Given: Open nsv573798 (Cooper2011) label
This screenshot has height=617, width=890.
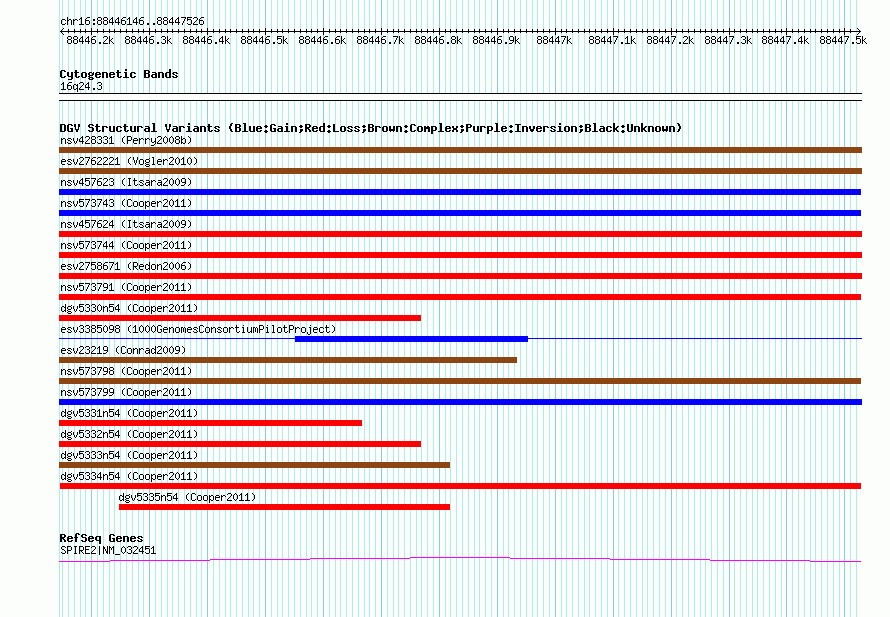Looking at the screenshot, I should pyautogui.click(x=126, y=371).
